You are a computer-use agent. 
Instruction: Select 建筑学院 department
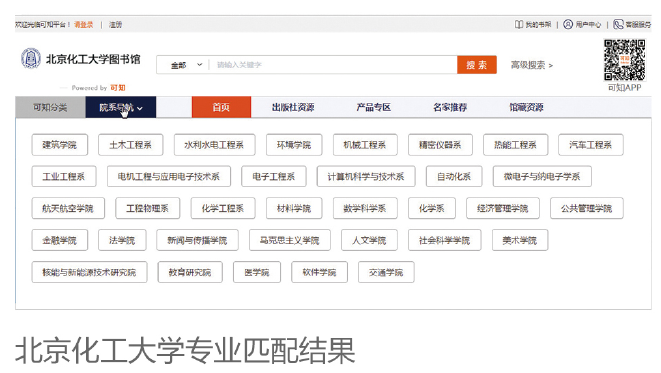tap(60, 145)
